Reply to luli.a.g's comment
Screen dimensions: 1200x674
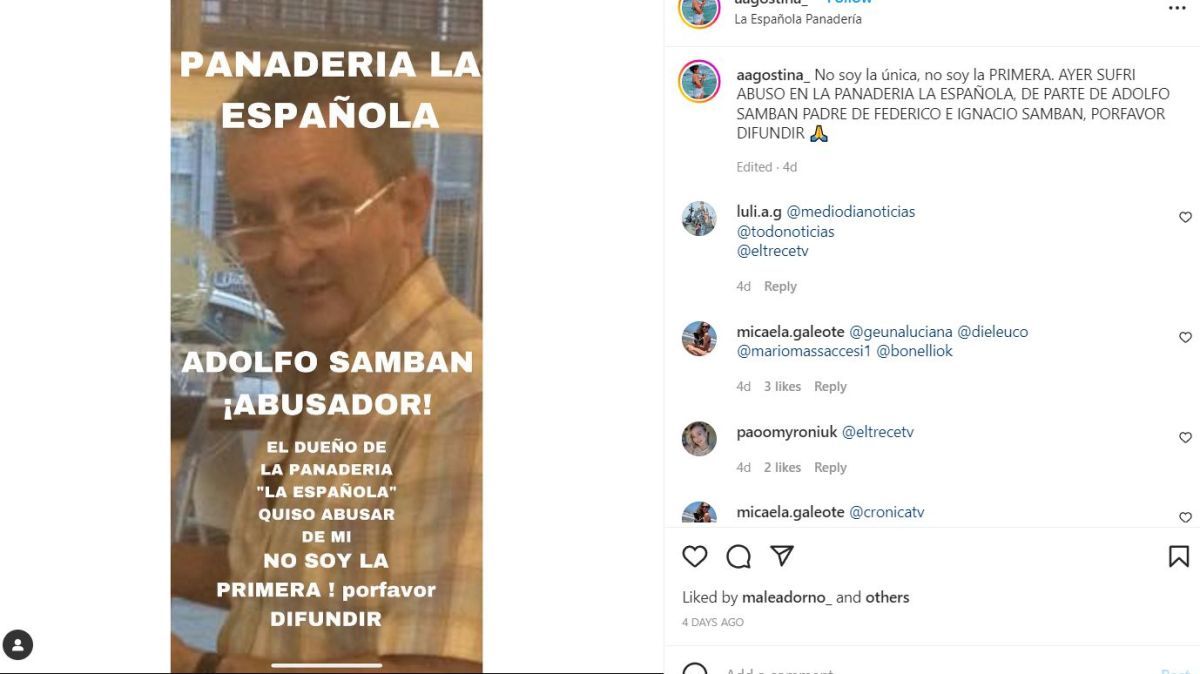tap(780, 287)
